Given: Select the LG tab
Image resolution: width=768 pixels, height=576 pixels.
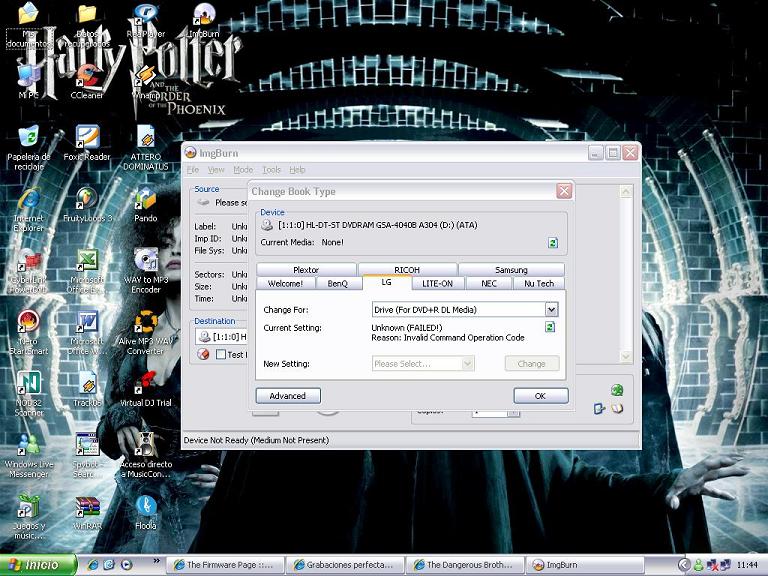Looking at the screenshot, I should tap(386, 283).
